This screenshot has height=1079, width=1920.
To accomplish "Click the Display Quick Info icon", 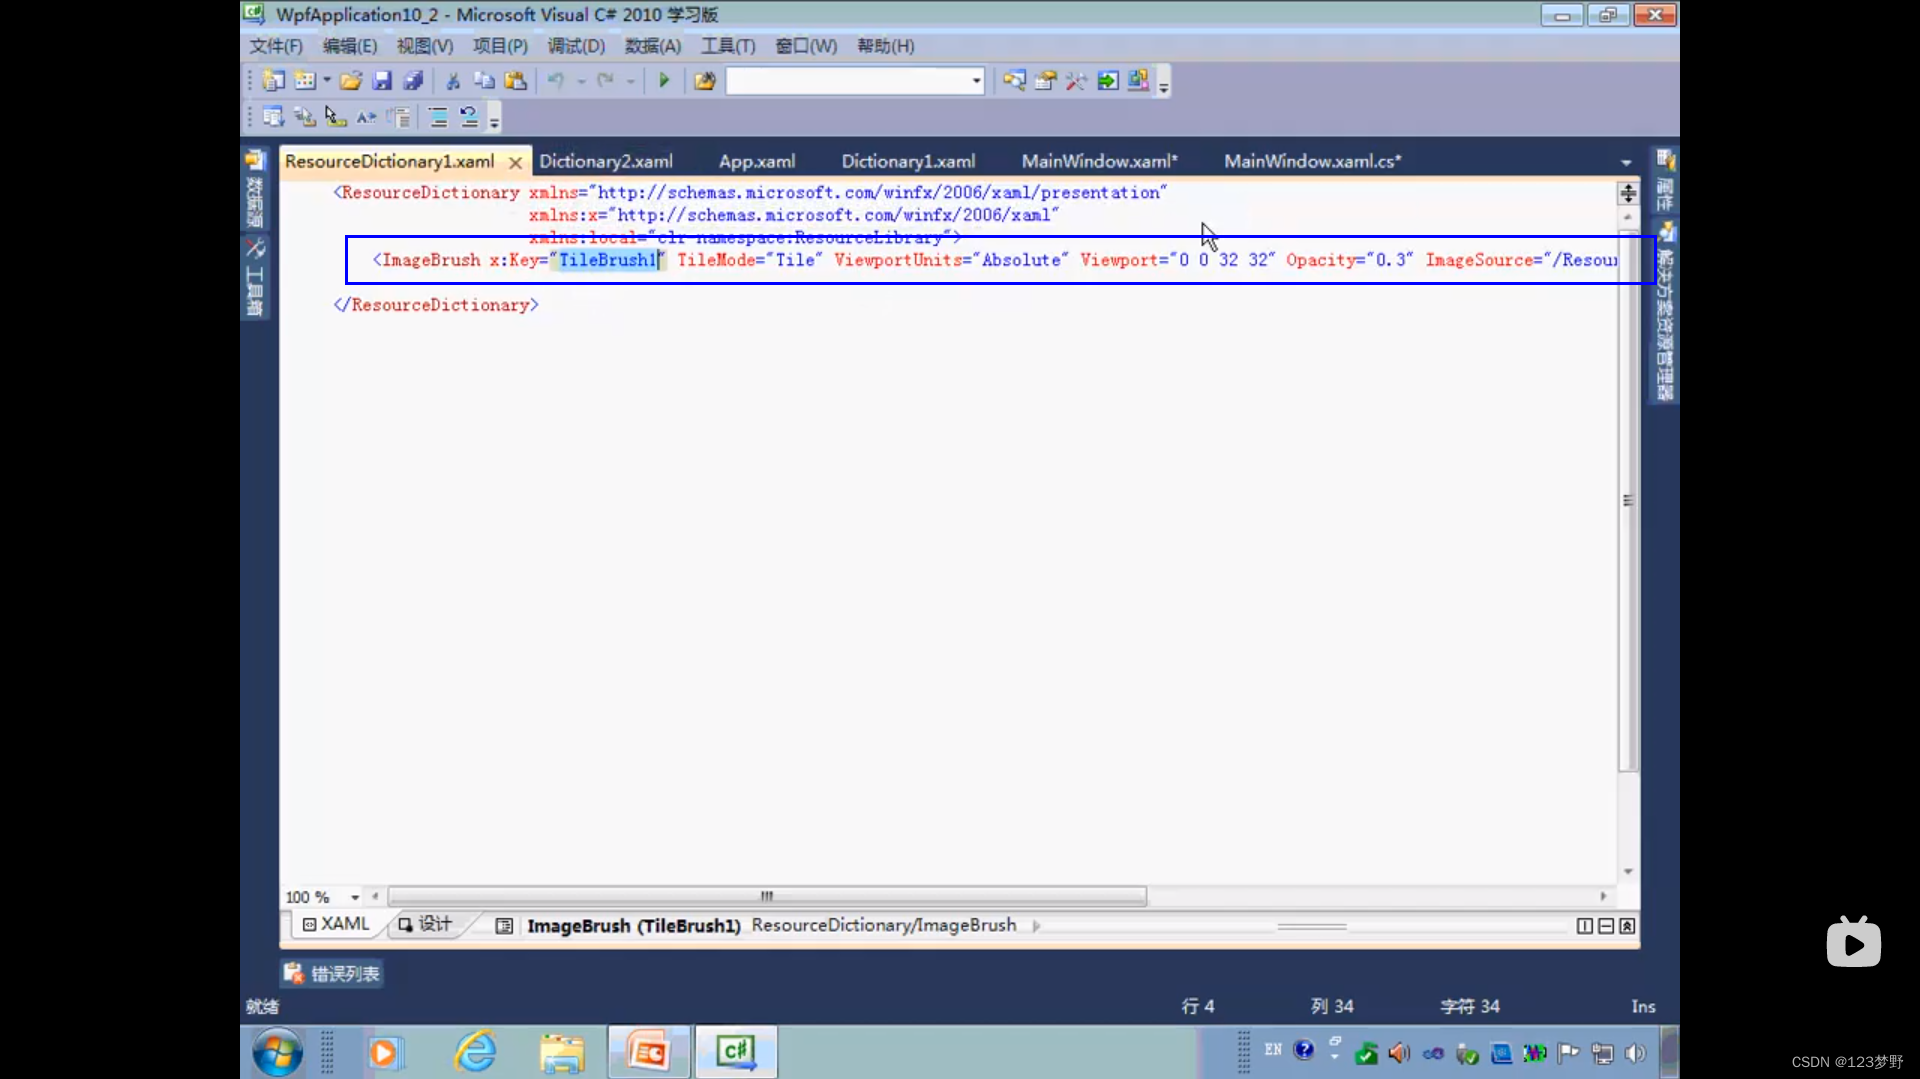I will 336,117.
